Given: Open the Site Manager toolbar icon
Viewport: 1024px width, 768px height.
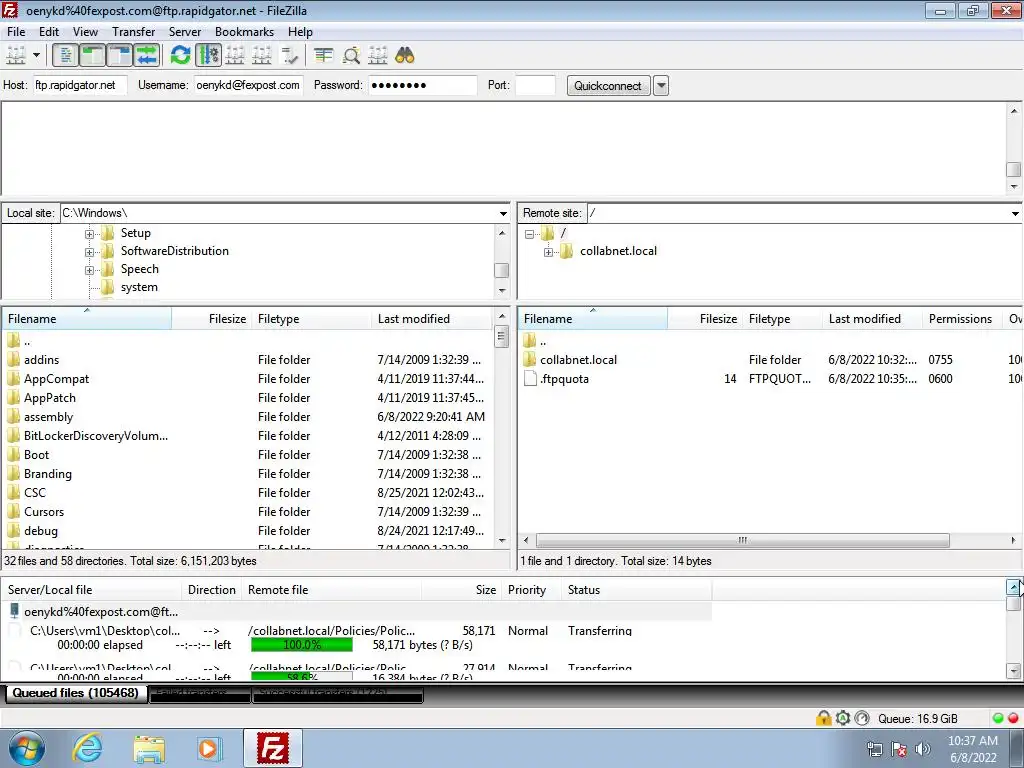Looking at the screenshot, I should pos(16,56).
